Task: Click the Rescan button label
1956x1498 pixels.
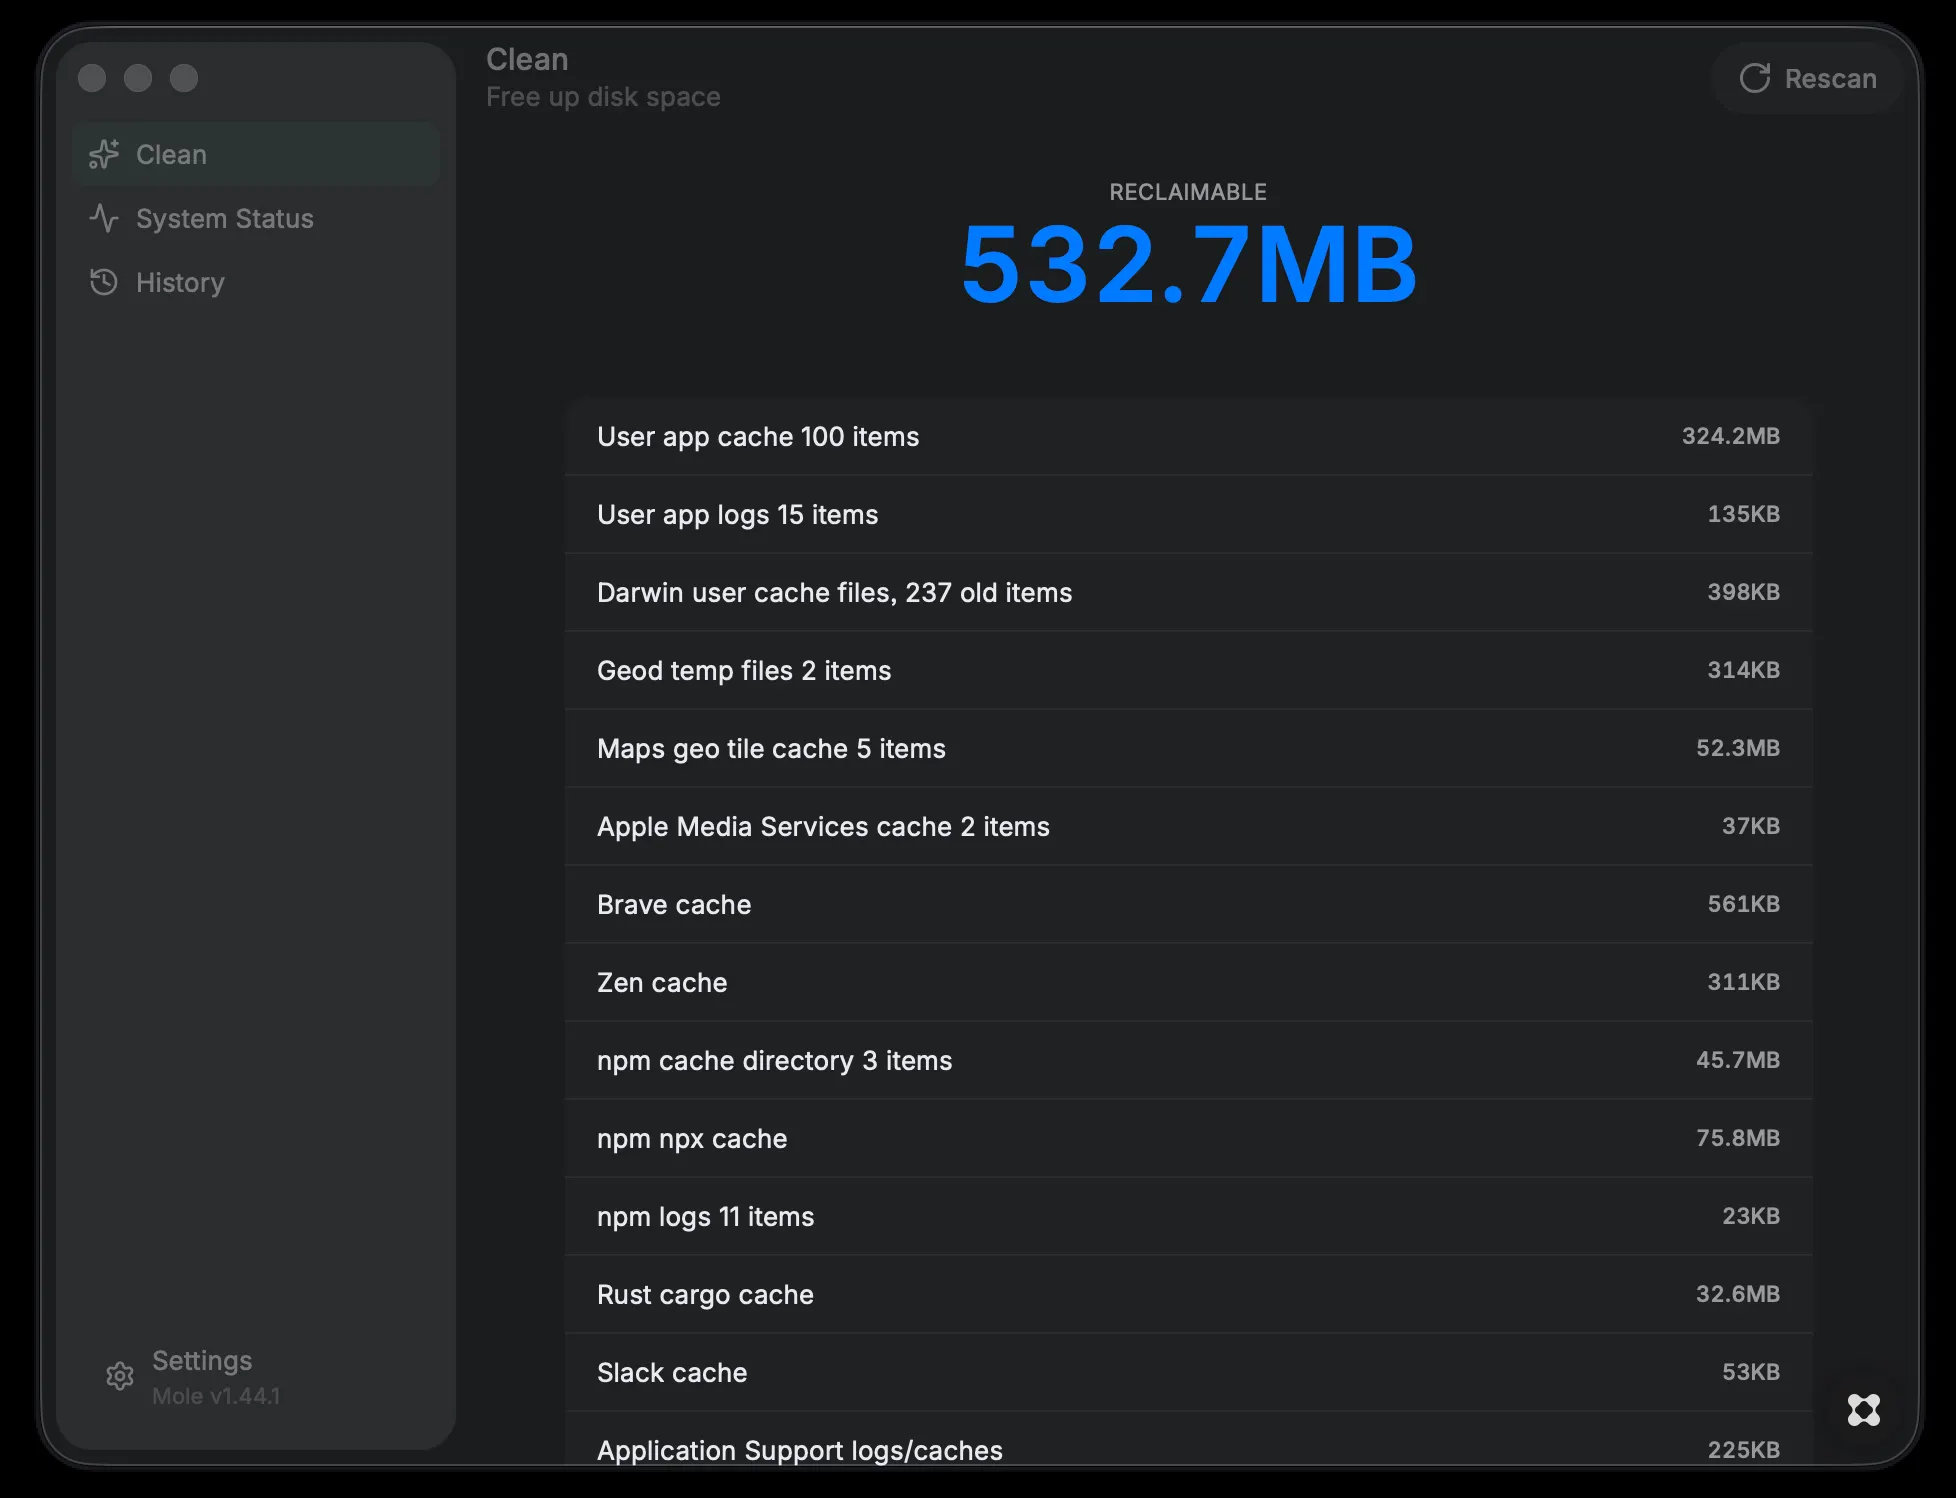Action: coord(1830,79)
